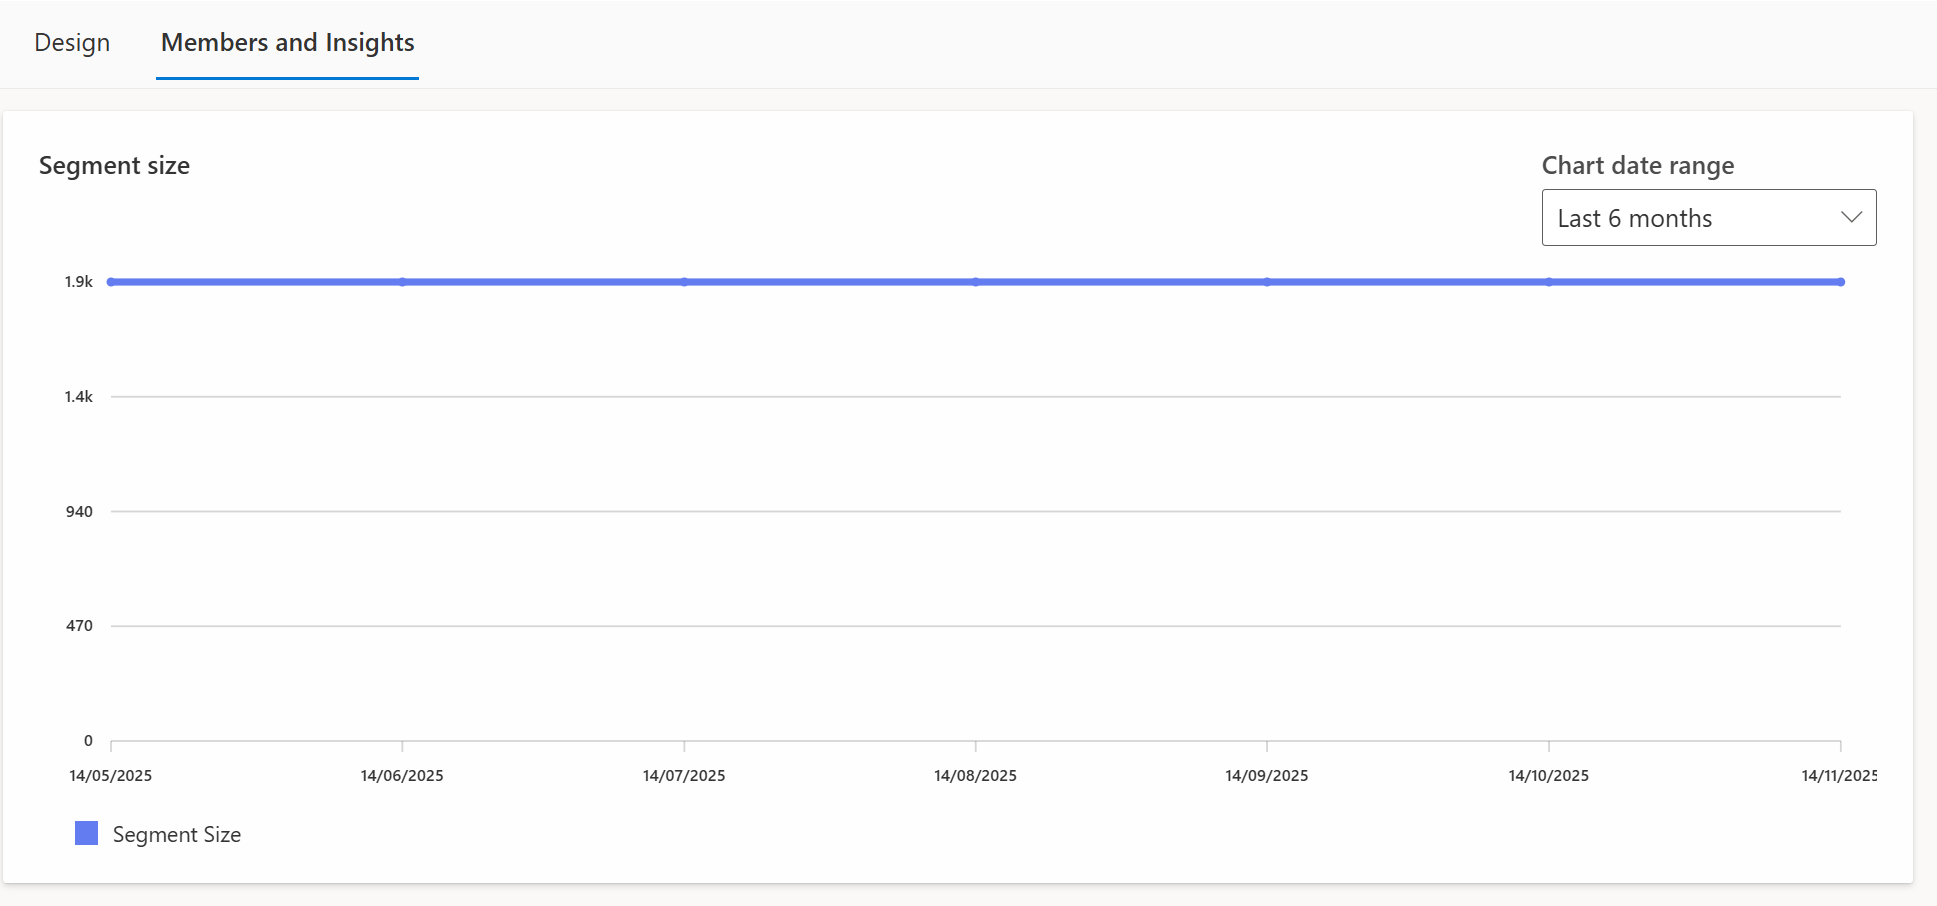Click the 14/10/2025 x-axis date label
The image size is (1937, 906).
click(x=1548, y=776)
